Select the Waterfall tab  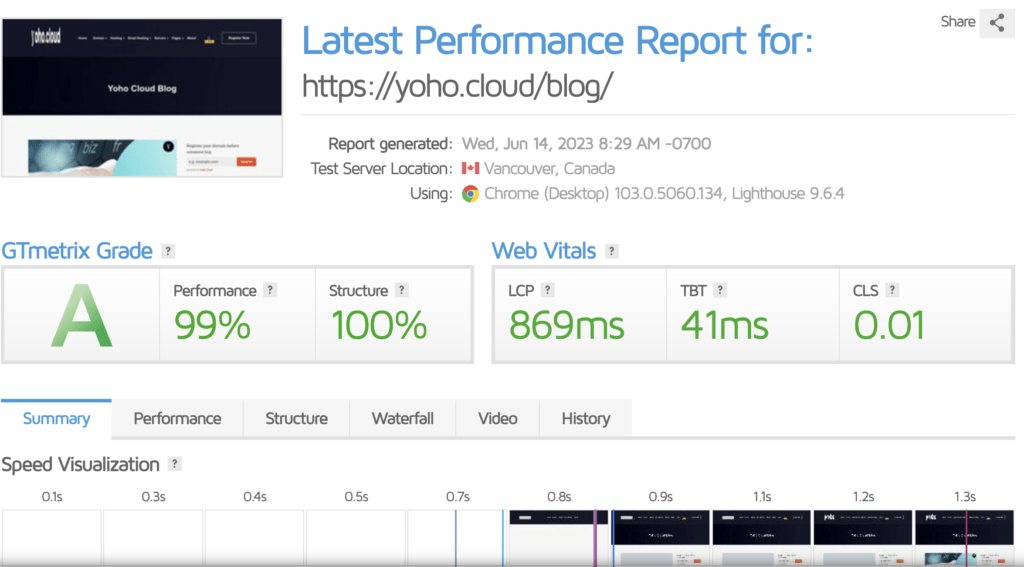click(x=402, y=419)
